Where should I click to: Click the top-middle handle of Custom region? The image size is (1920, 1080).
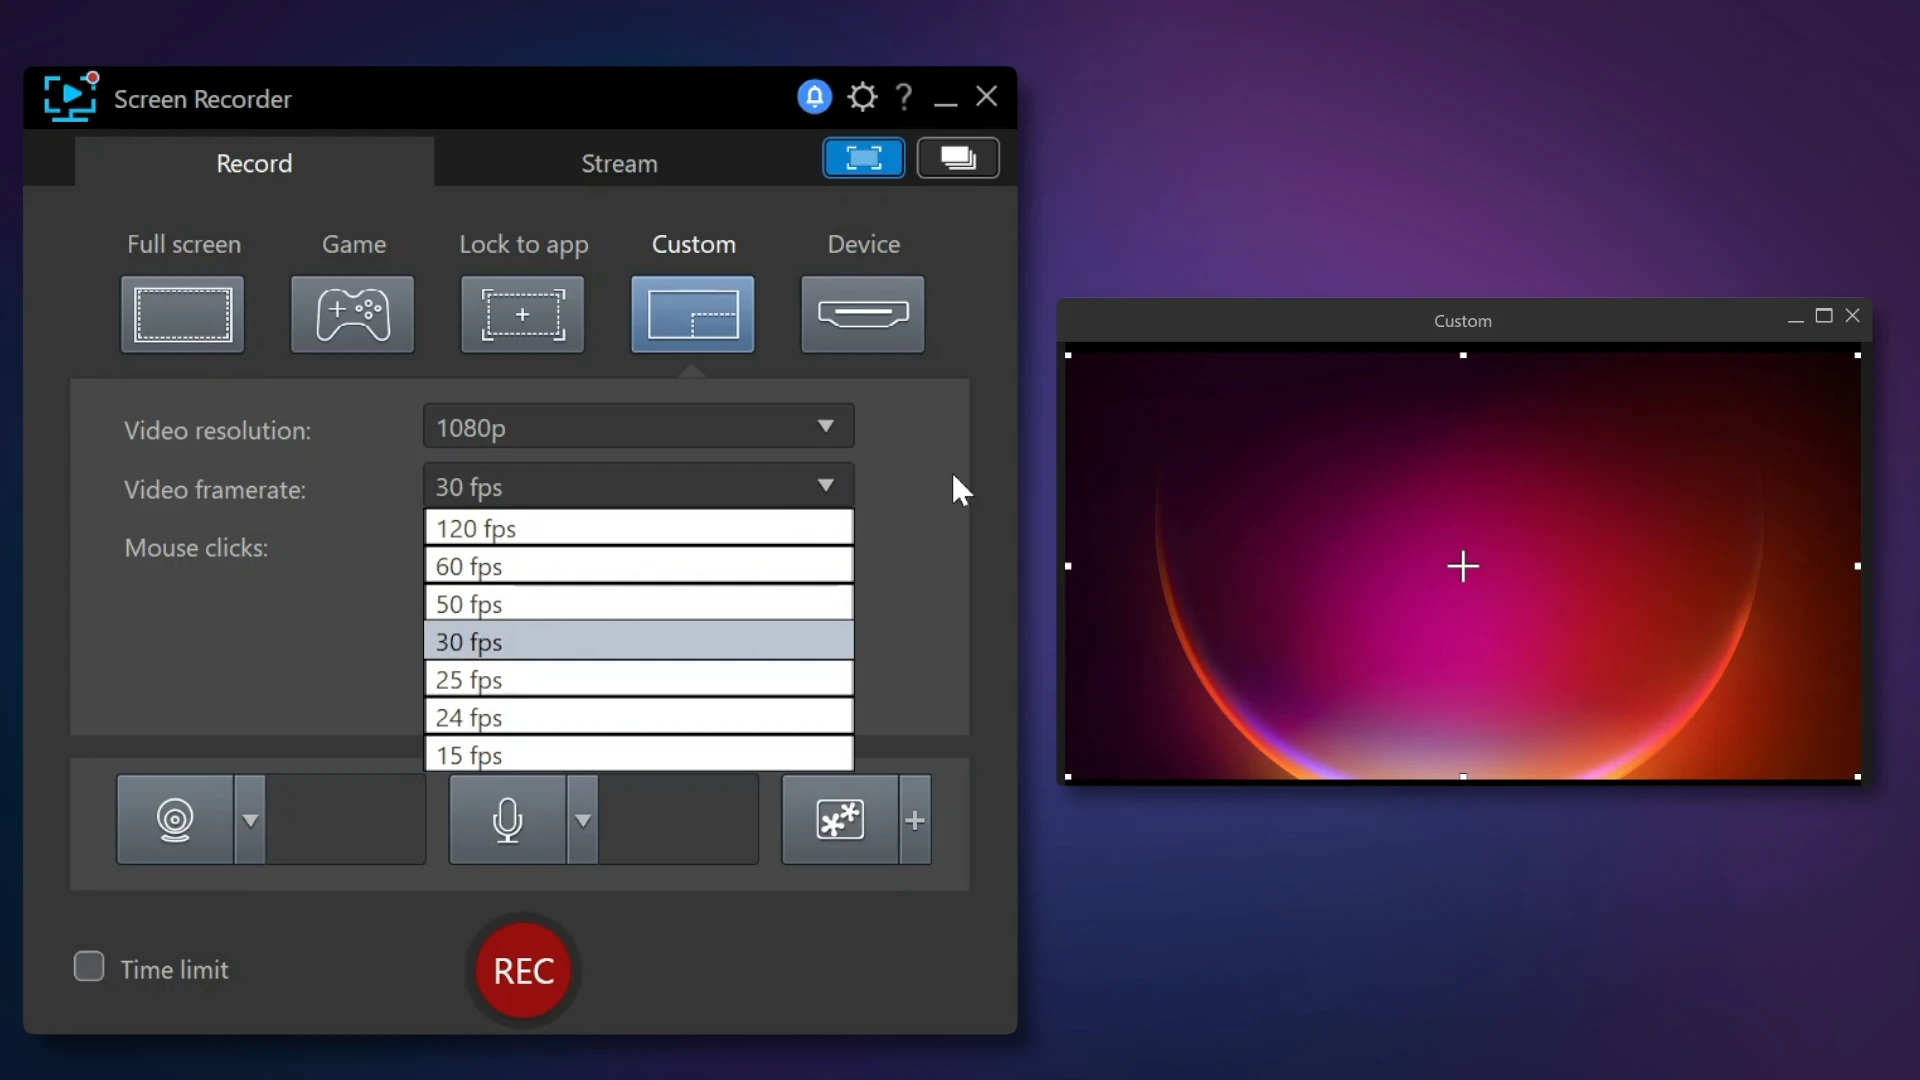click(x=1463, y=355)
